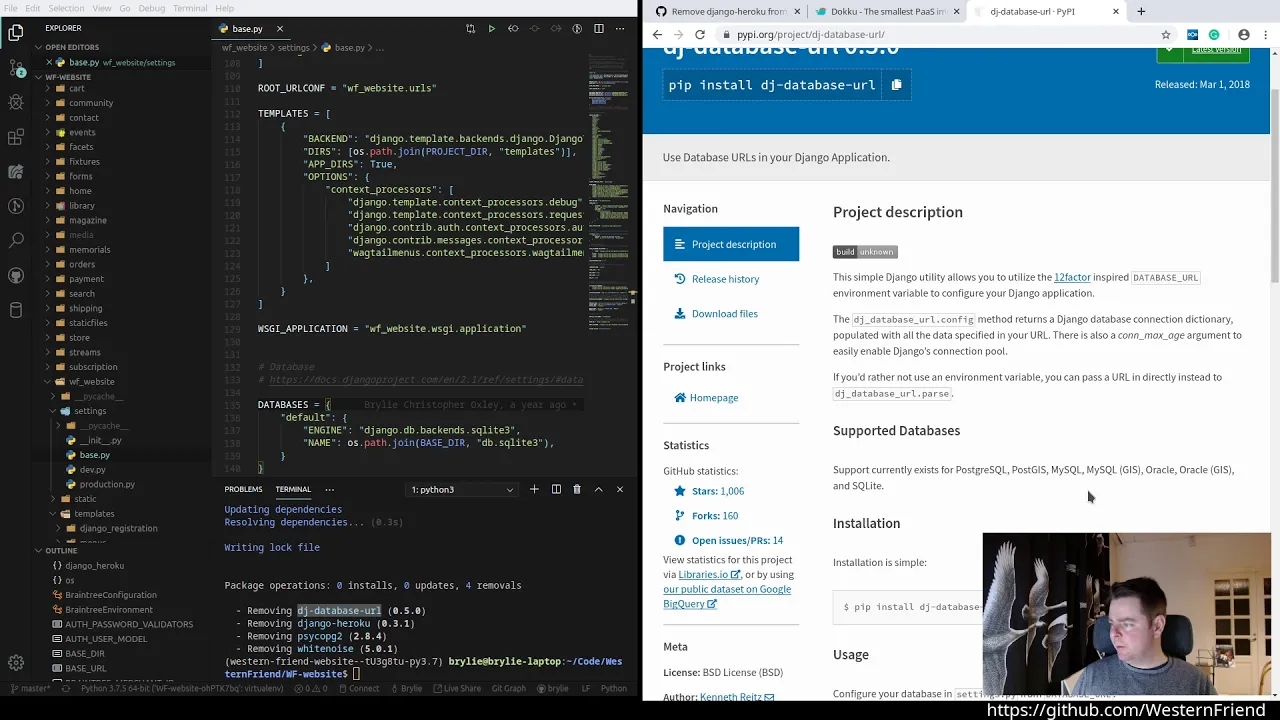The width and height of the screenshot is (1280, 720).
Task: Open the File menu in VS Code
Action: point(10,8)
